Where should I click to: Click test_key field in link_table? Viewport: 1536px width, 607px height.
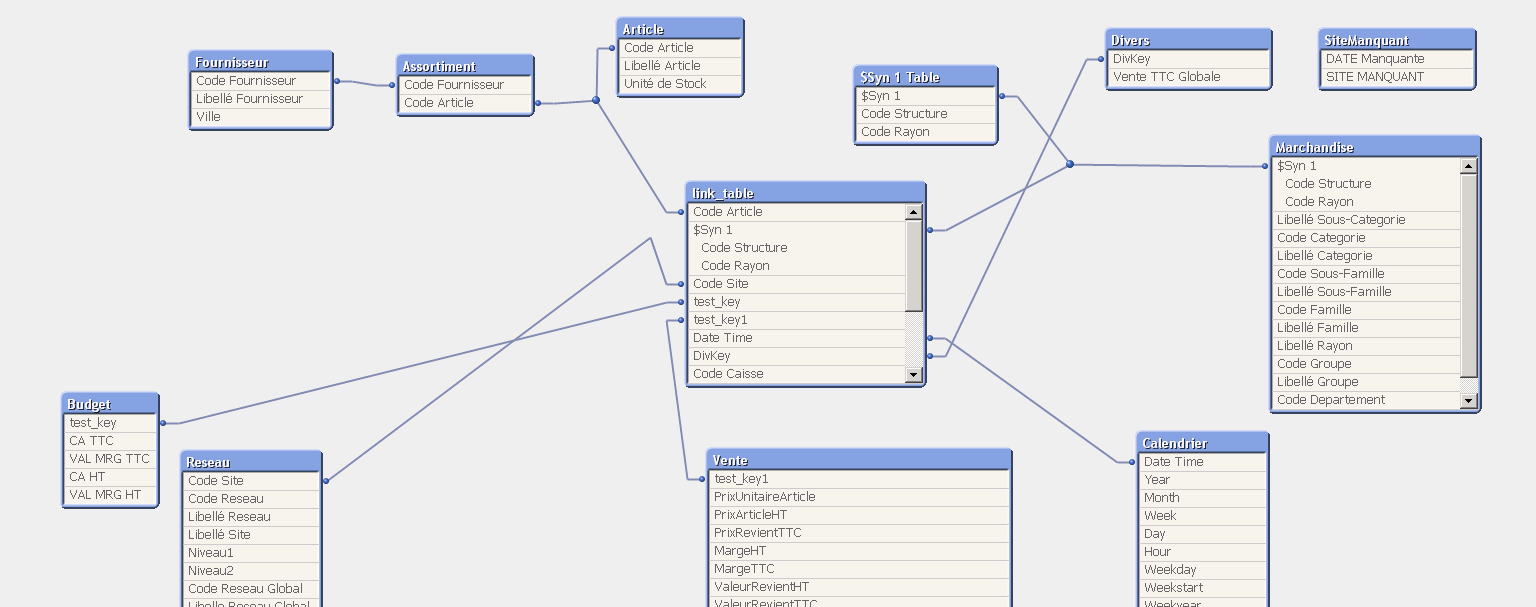pyautogui.click(x=797, y=302)
